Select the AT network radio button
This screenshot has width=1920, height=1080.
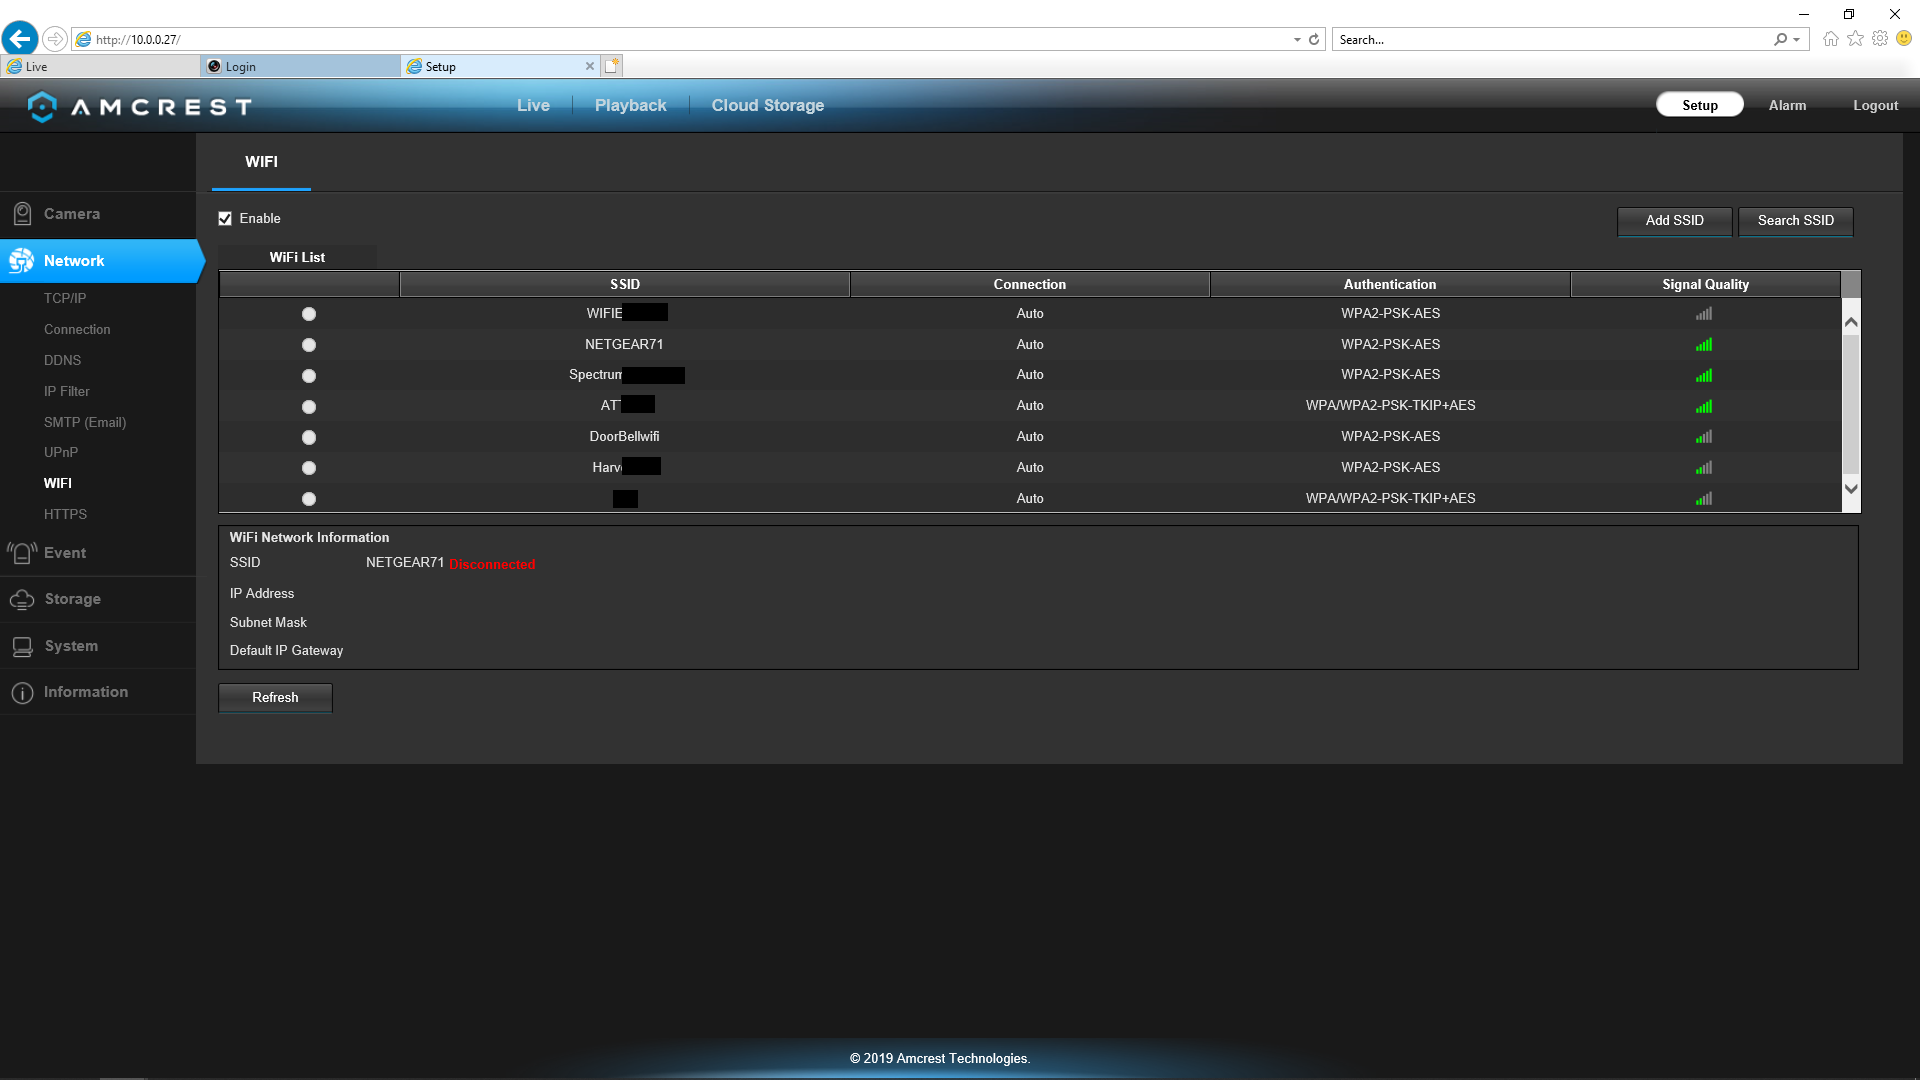tap(309, 407)
